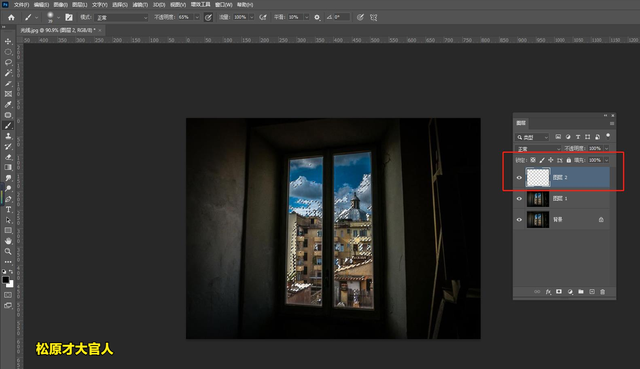Add a layer mask to the layer
Image resolution: width=640 pixels, height=369 pixels.
pyautogui.click(x=559, y=292)
